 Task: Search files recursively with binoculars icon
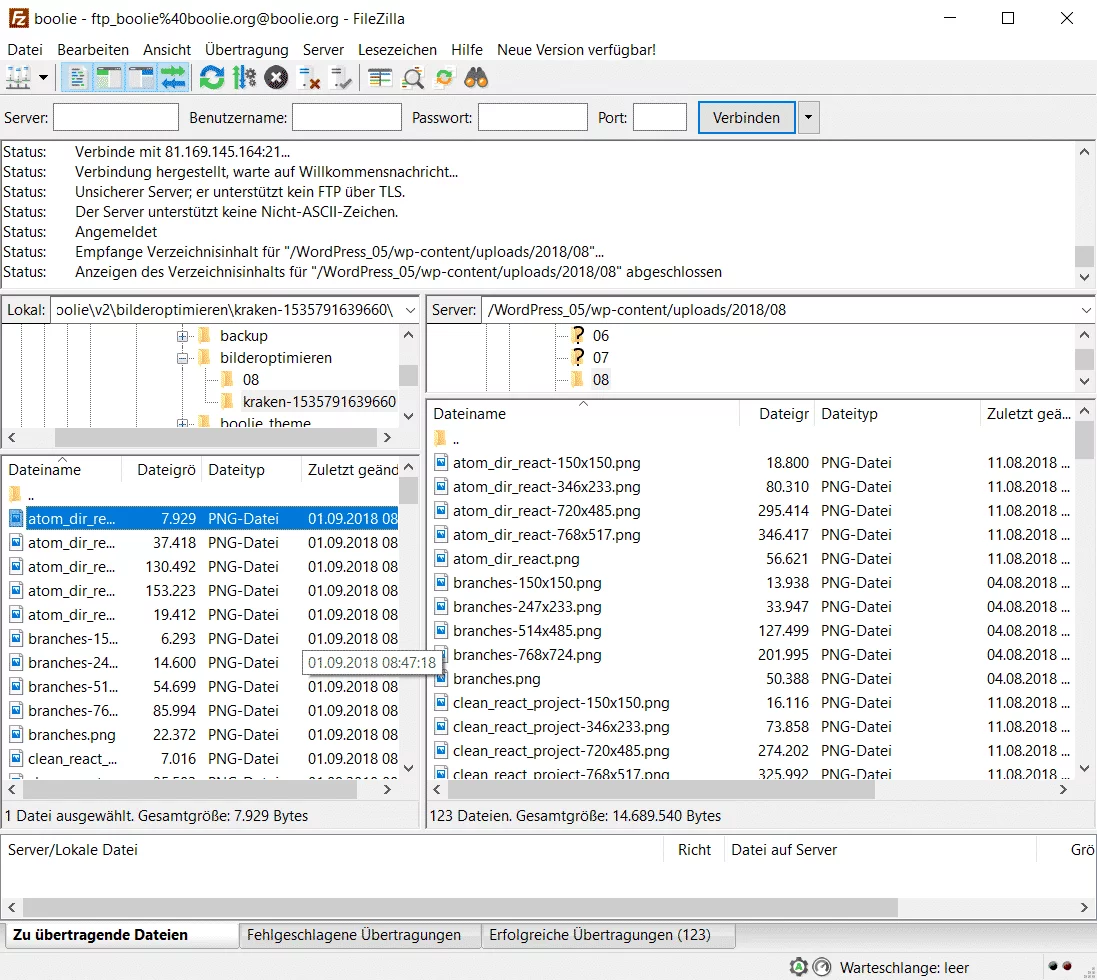pyautogui.click(x=476, y=78)
